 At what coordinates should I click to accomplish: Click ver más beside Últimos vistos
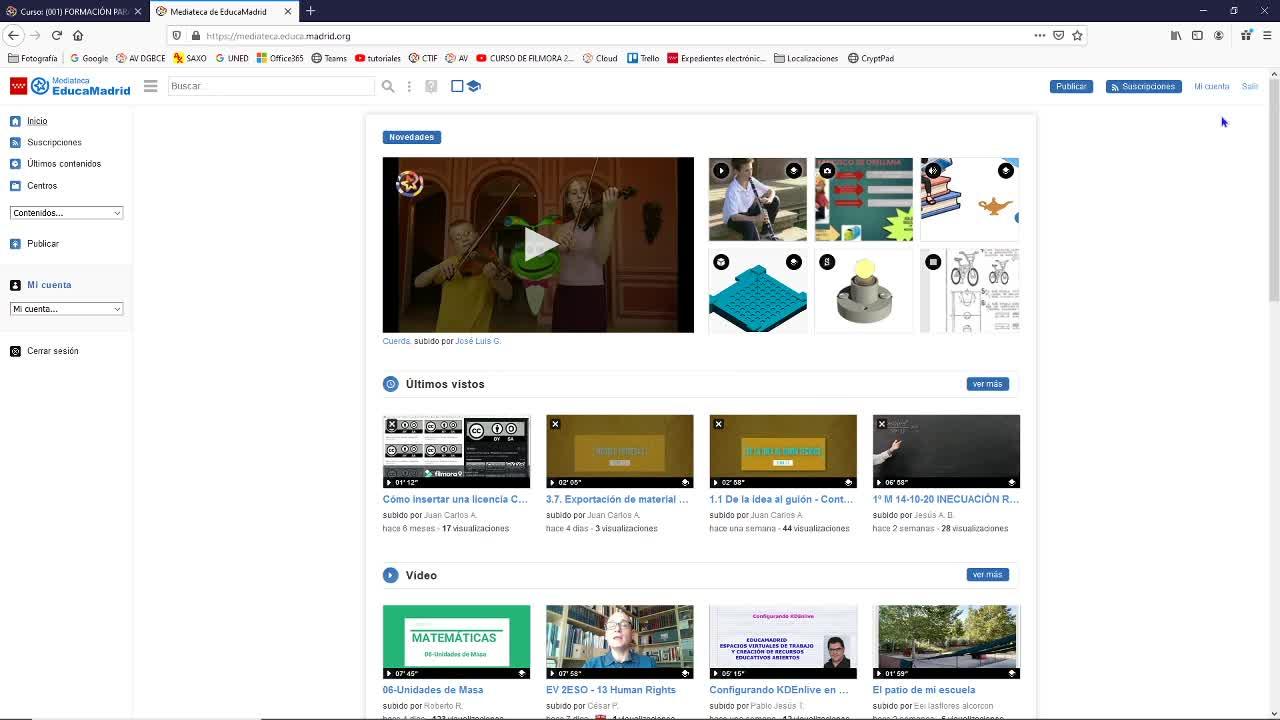986,384
